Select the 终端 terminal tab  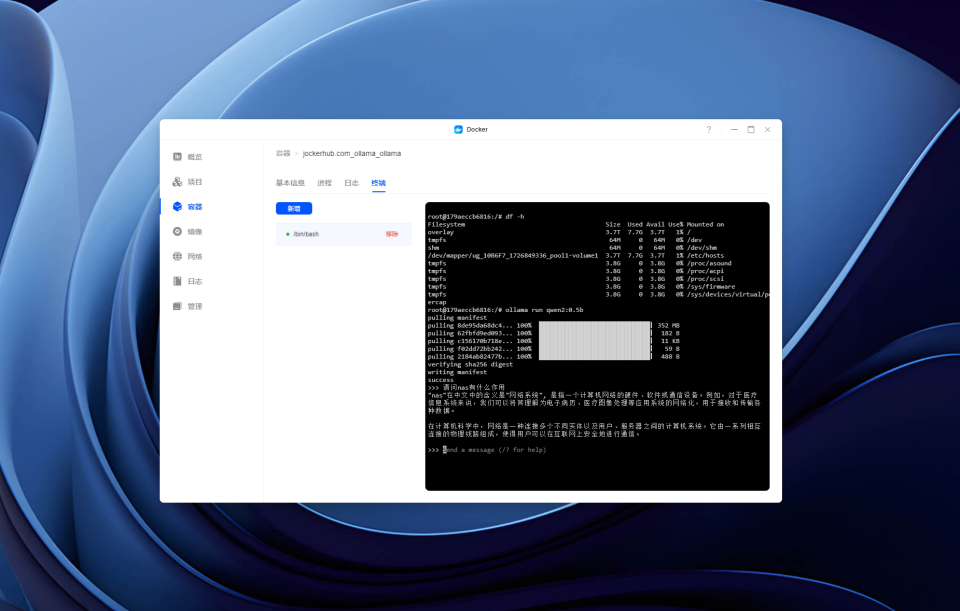378,183
